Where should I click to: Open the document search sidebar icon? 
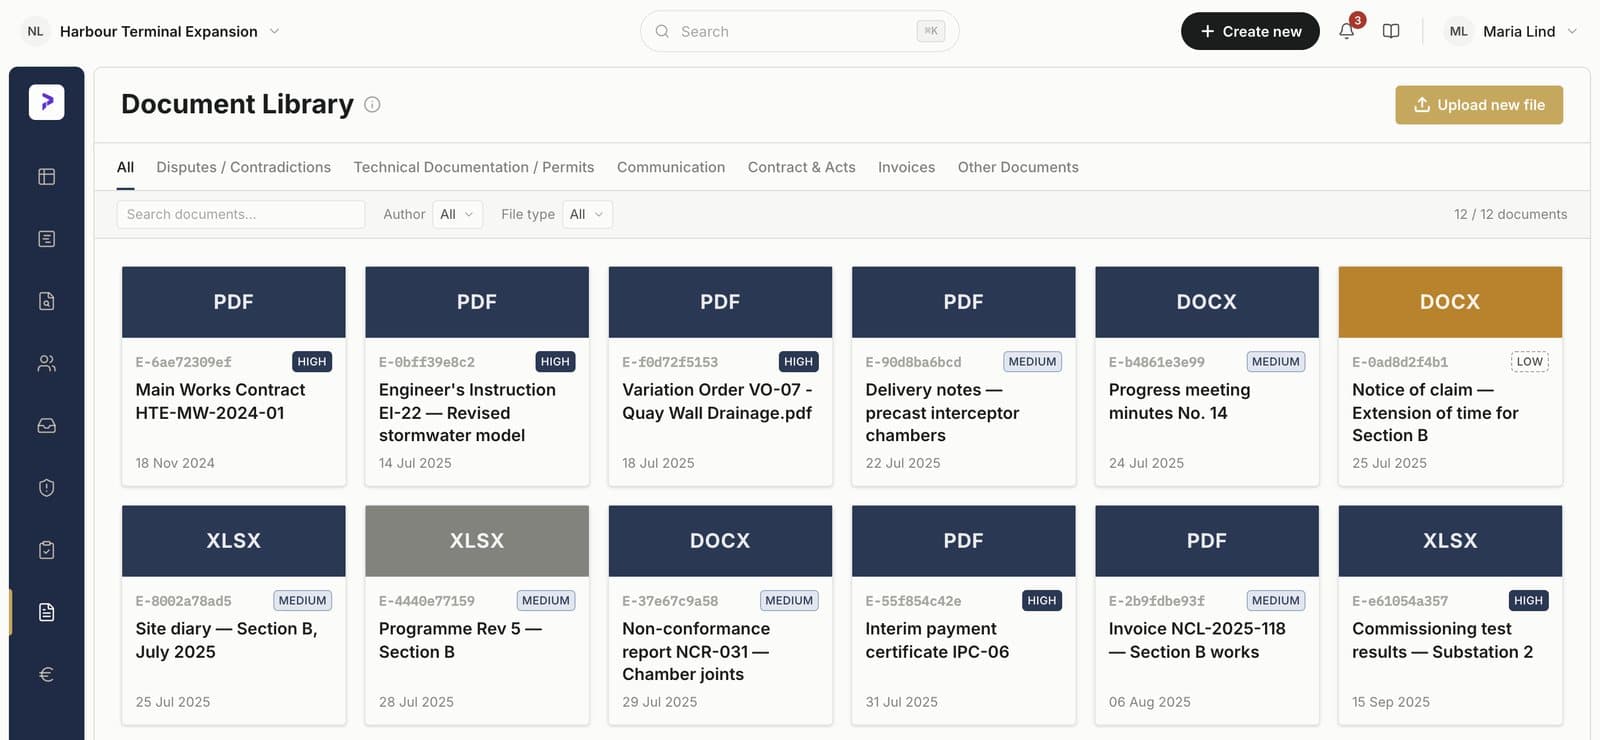pyautogui.click(x=47, y=301)
